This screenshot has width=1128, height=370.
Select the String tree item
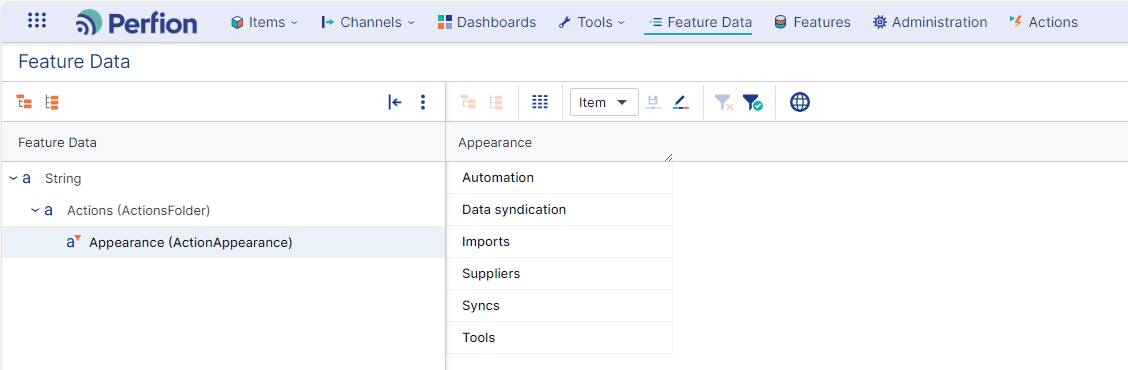tap(63, 178)
